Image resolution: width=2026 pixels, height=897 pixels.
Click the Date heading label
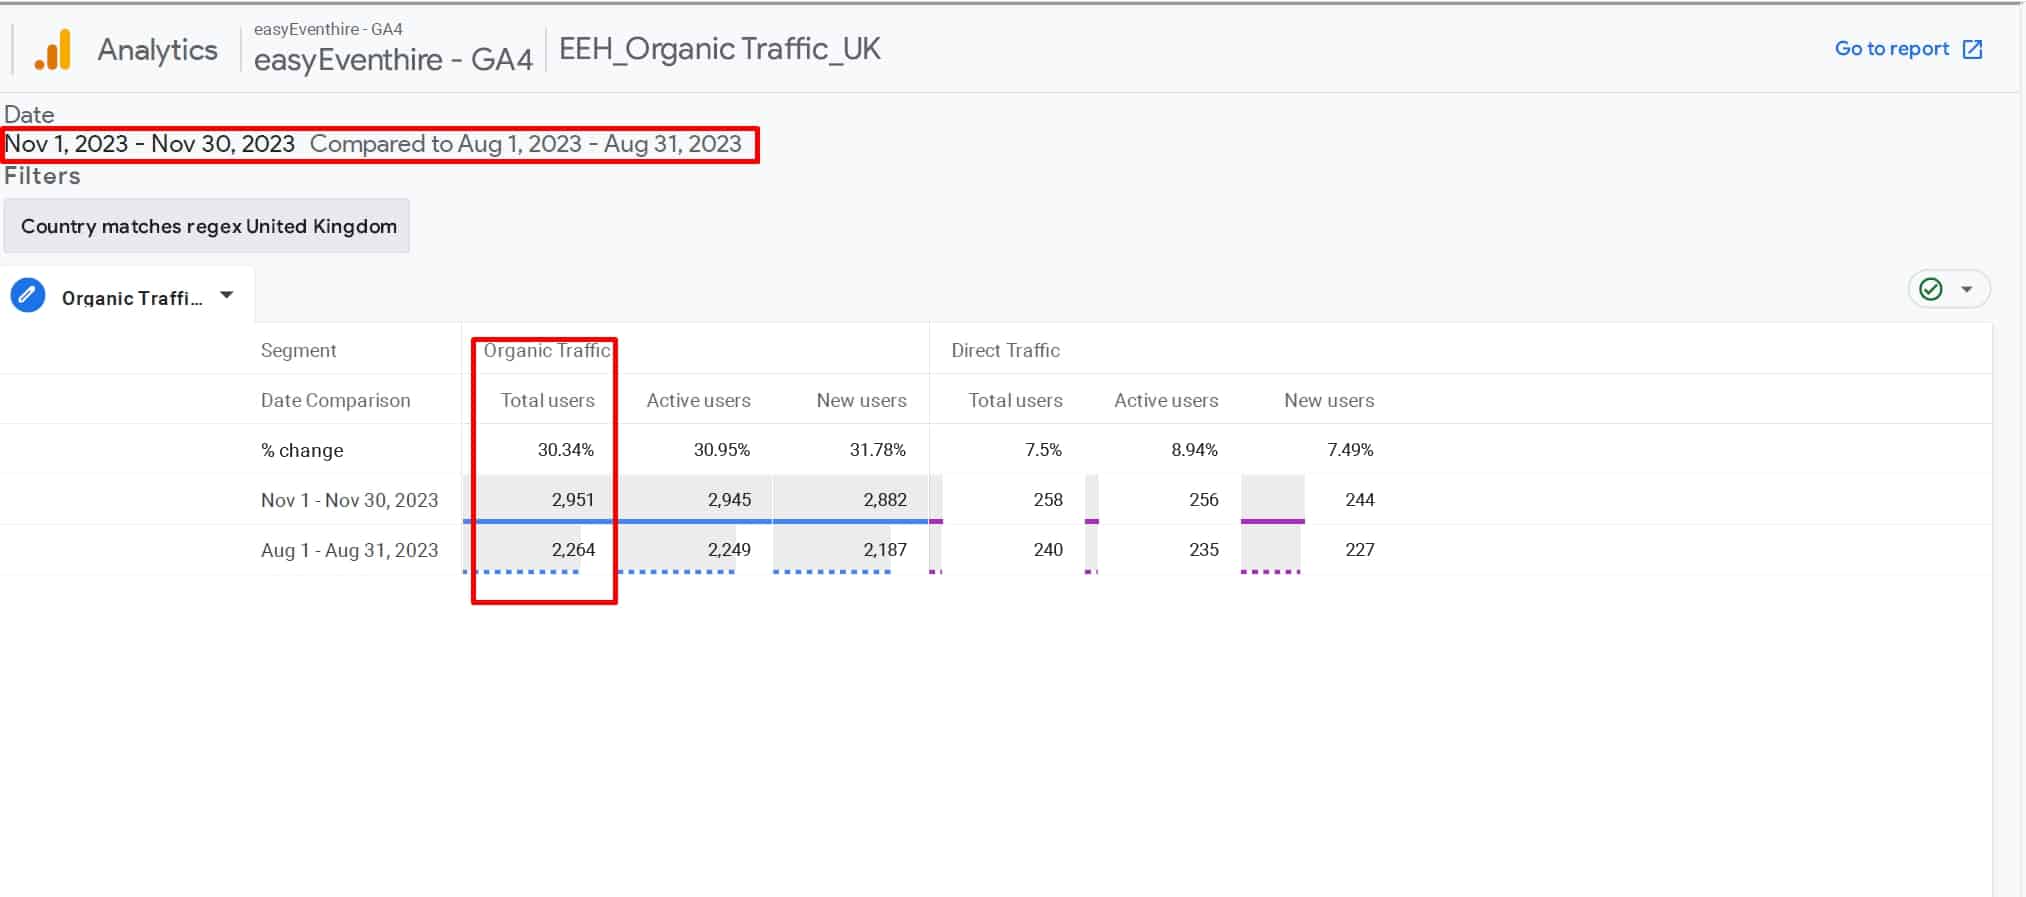(x=29, y=114)
